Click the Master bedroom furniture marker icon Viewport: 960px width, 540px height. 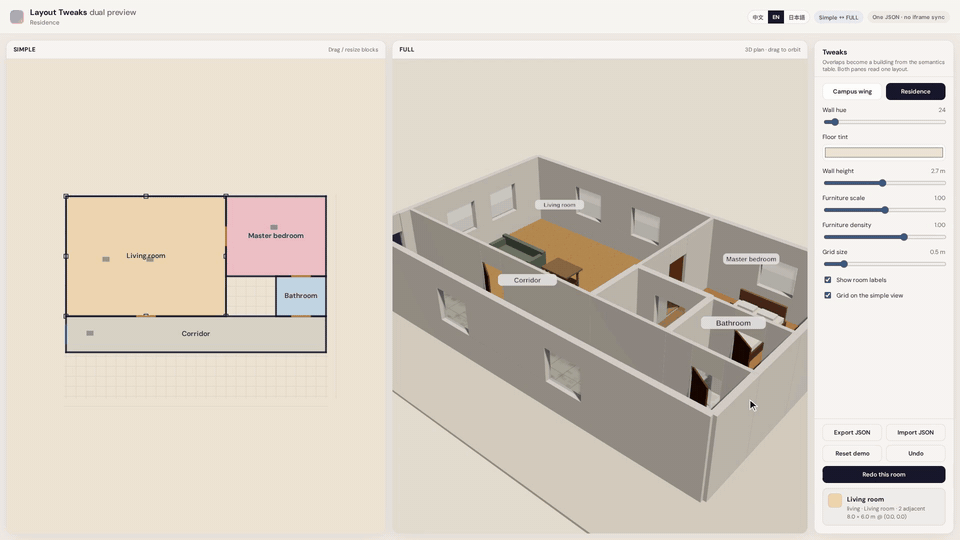[274, 227]
